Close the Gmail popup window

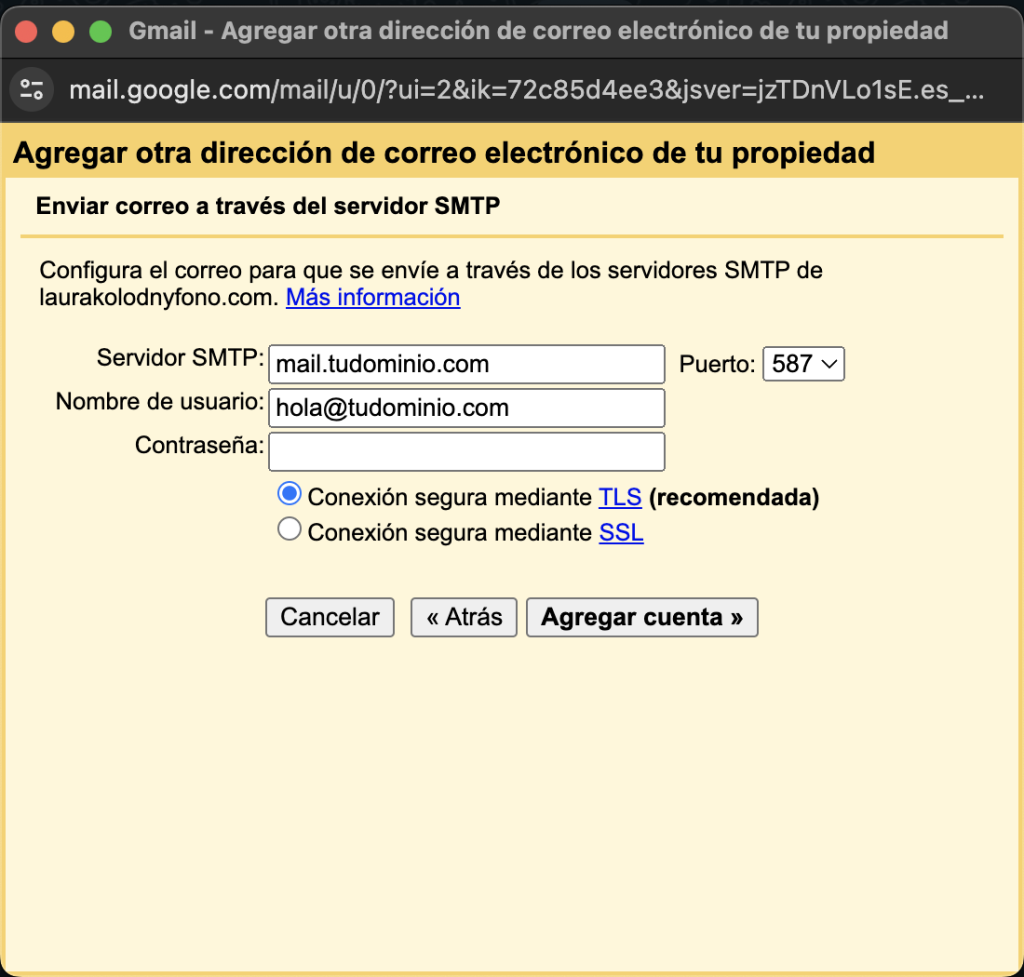click(26, 32)
